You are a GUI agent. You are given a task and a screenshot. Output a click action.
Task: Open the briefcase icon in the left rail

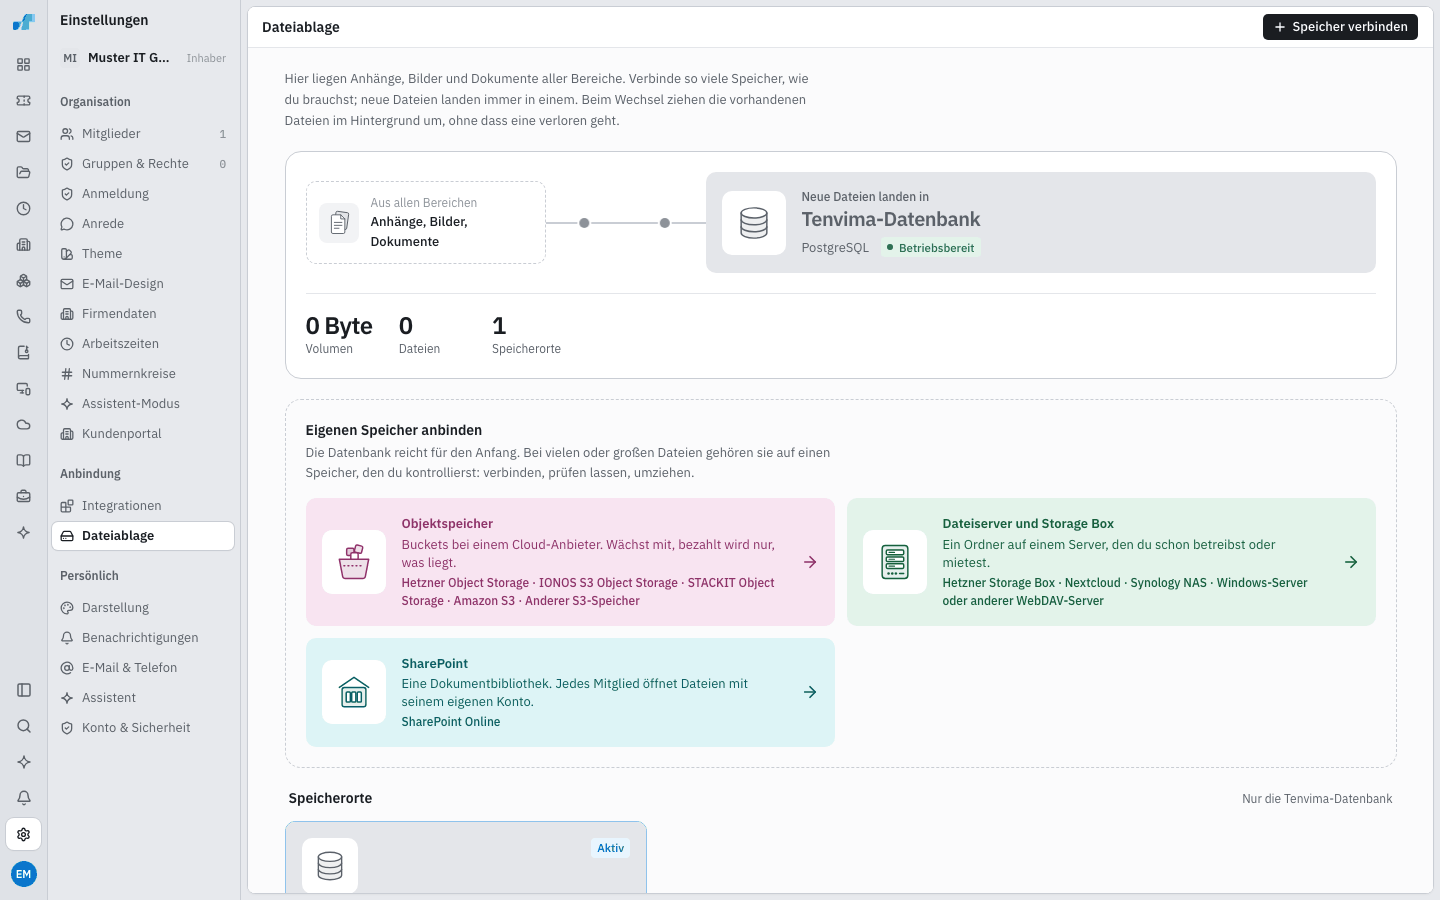pos(24,497)
